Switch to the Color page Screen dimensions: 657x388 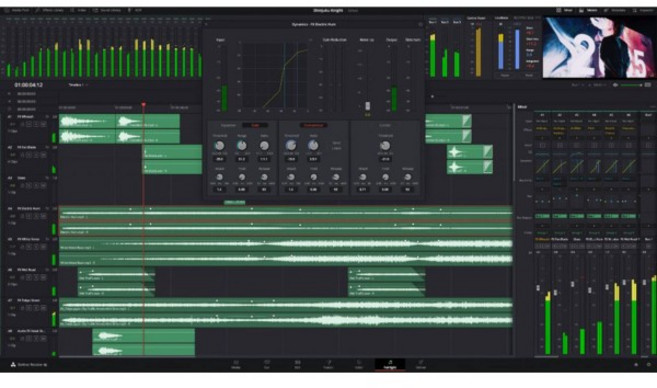tap(359, 365)
